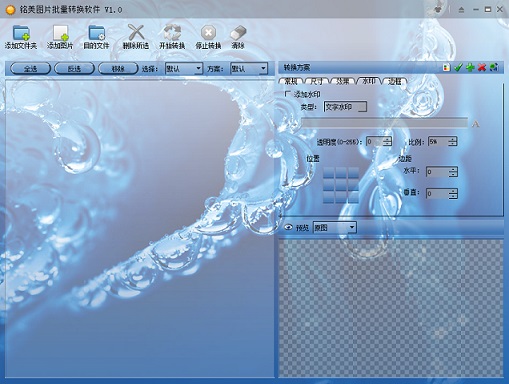Open the 选择 dropdown
The width and height of the screenshot is (509, 384).
(184, 69)
